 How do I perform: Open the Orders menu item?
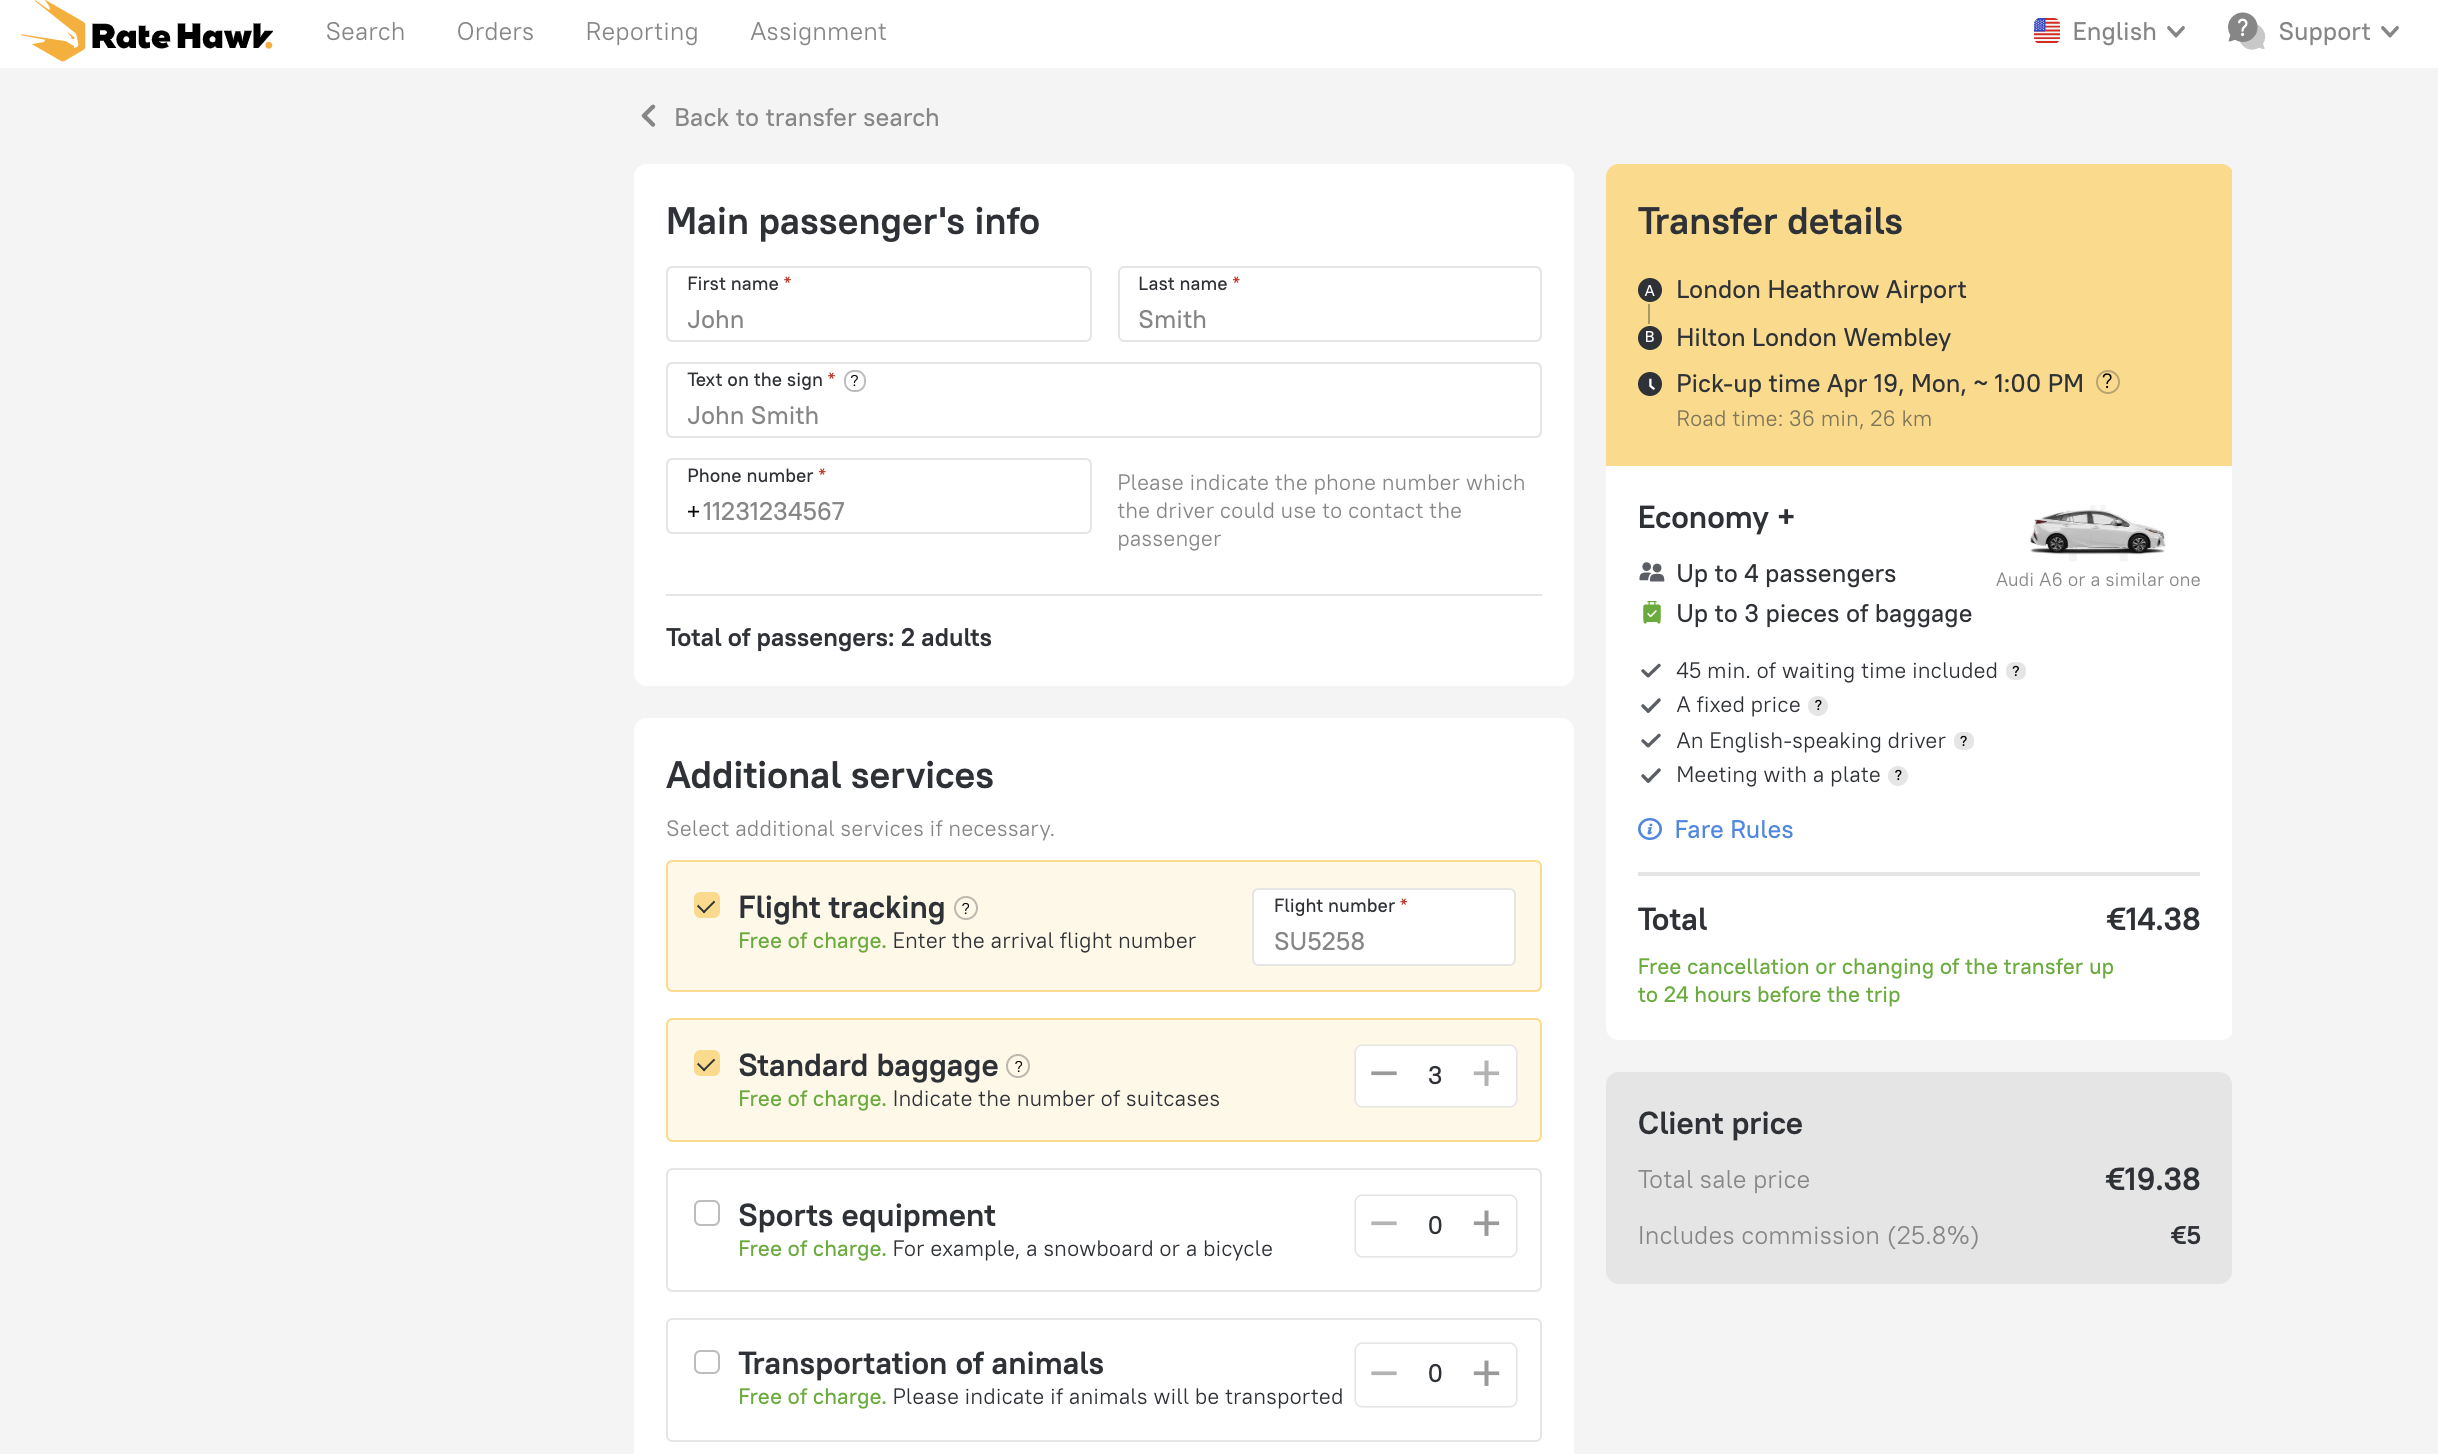coord(495,32)
